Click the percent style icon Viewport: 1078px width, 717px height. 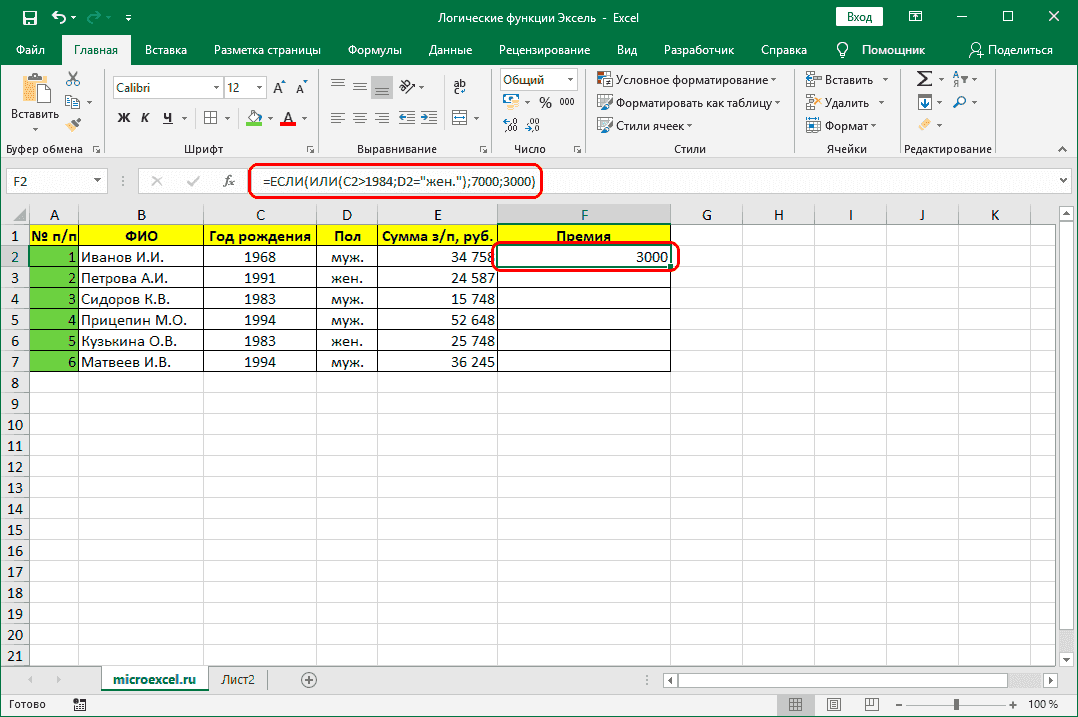point(545,102)
